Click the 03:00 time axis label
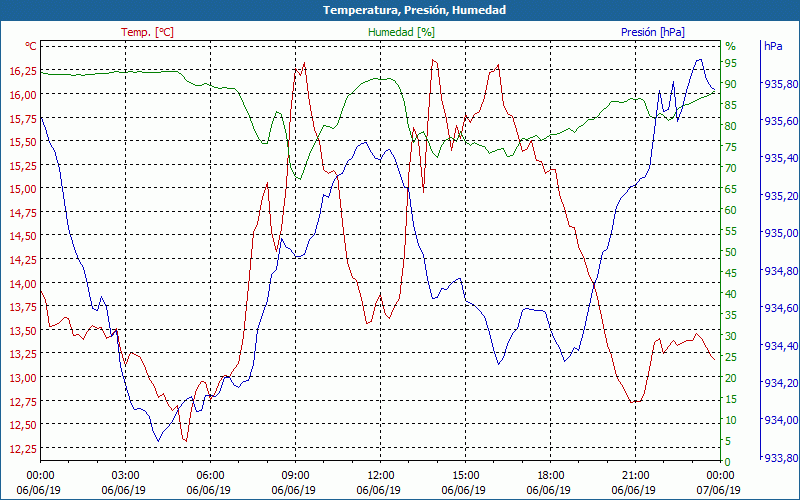800x500 pixels. (x=125, y=476)
